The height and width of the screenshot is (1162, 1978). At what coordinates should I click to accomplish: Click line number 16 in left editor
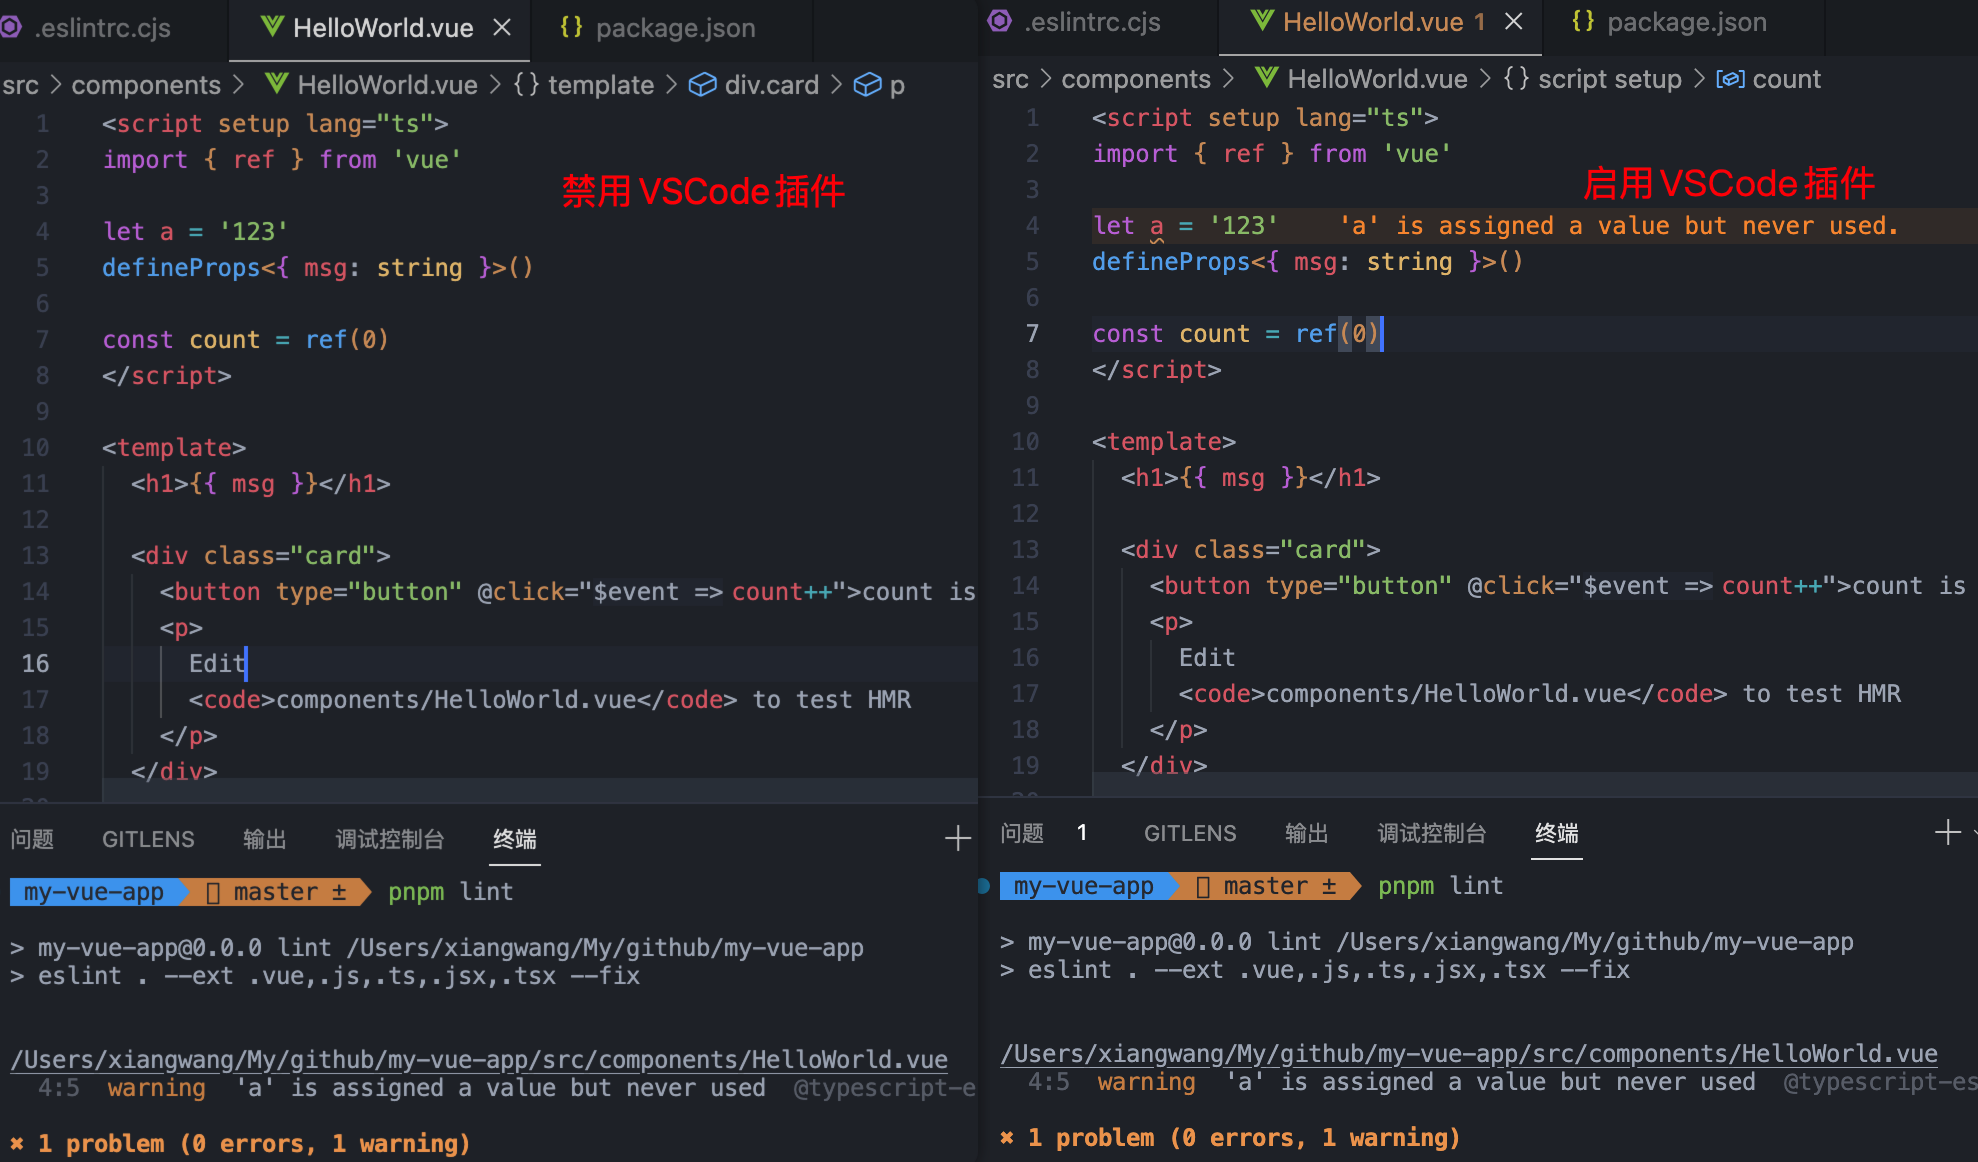(x=35, y=663)
